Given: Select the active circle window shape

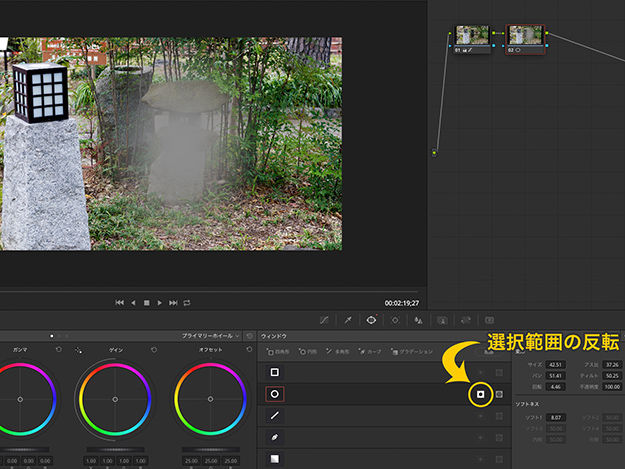Looking at the screenshot, I should [275, 394].
